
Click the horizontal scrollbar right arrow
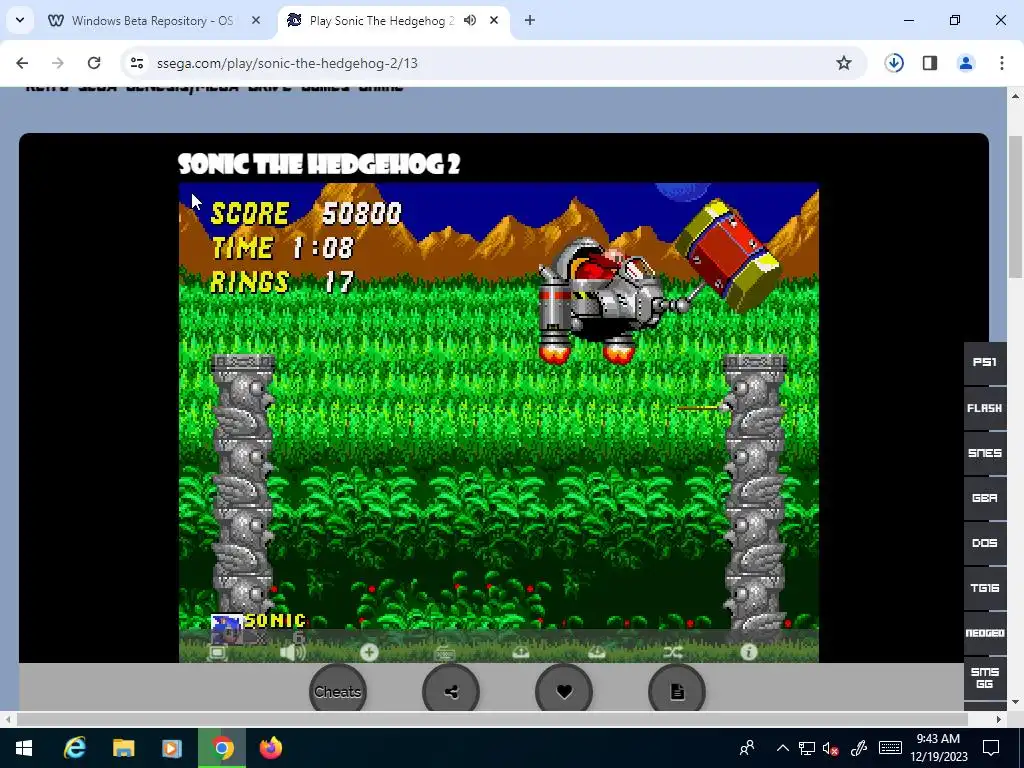click(999, 719)
